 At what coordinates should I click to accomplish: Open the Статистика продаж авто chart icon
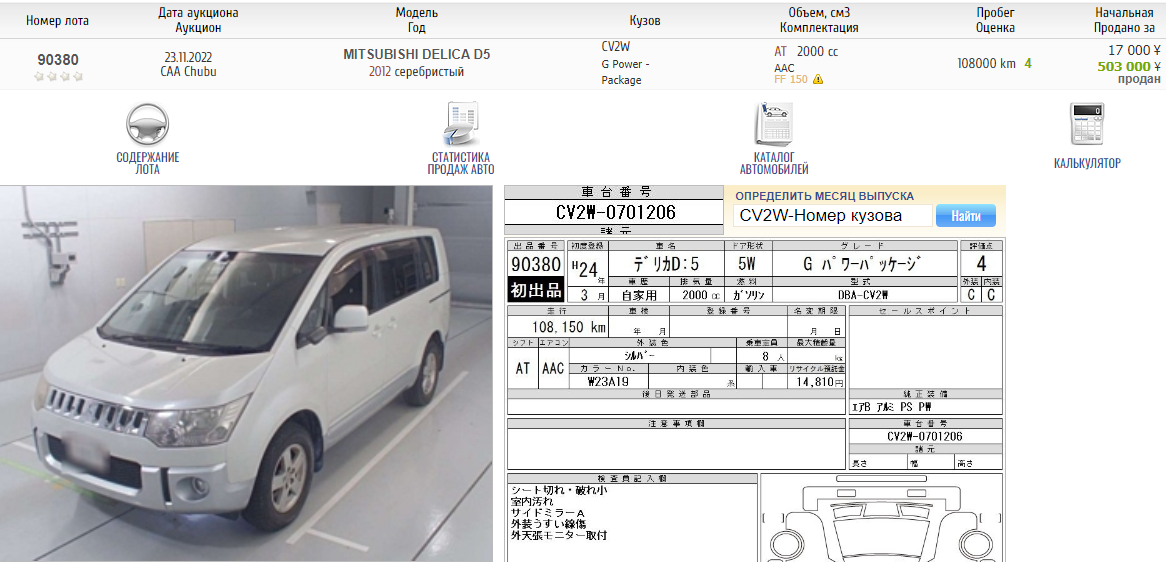(x=460, y=124)
